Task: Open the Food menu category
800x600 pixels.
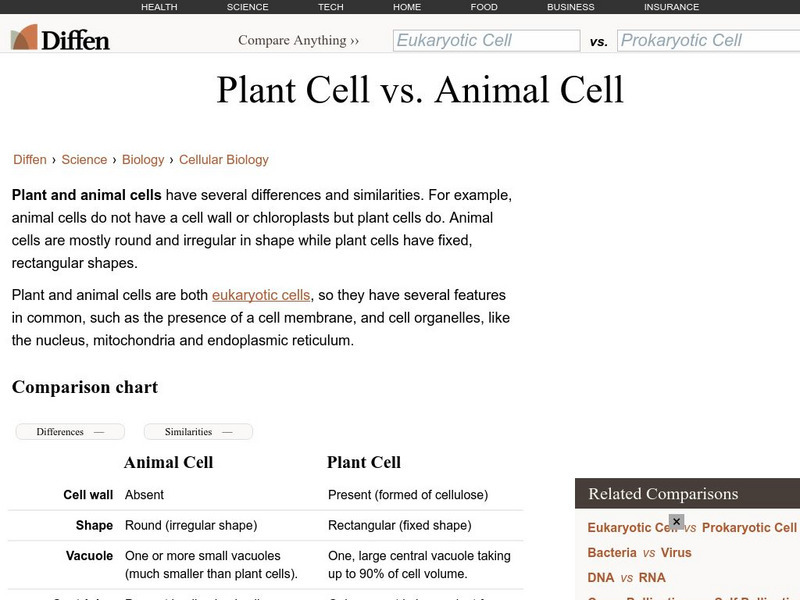Action: coord(484,7)
